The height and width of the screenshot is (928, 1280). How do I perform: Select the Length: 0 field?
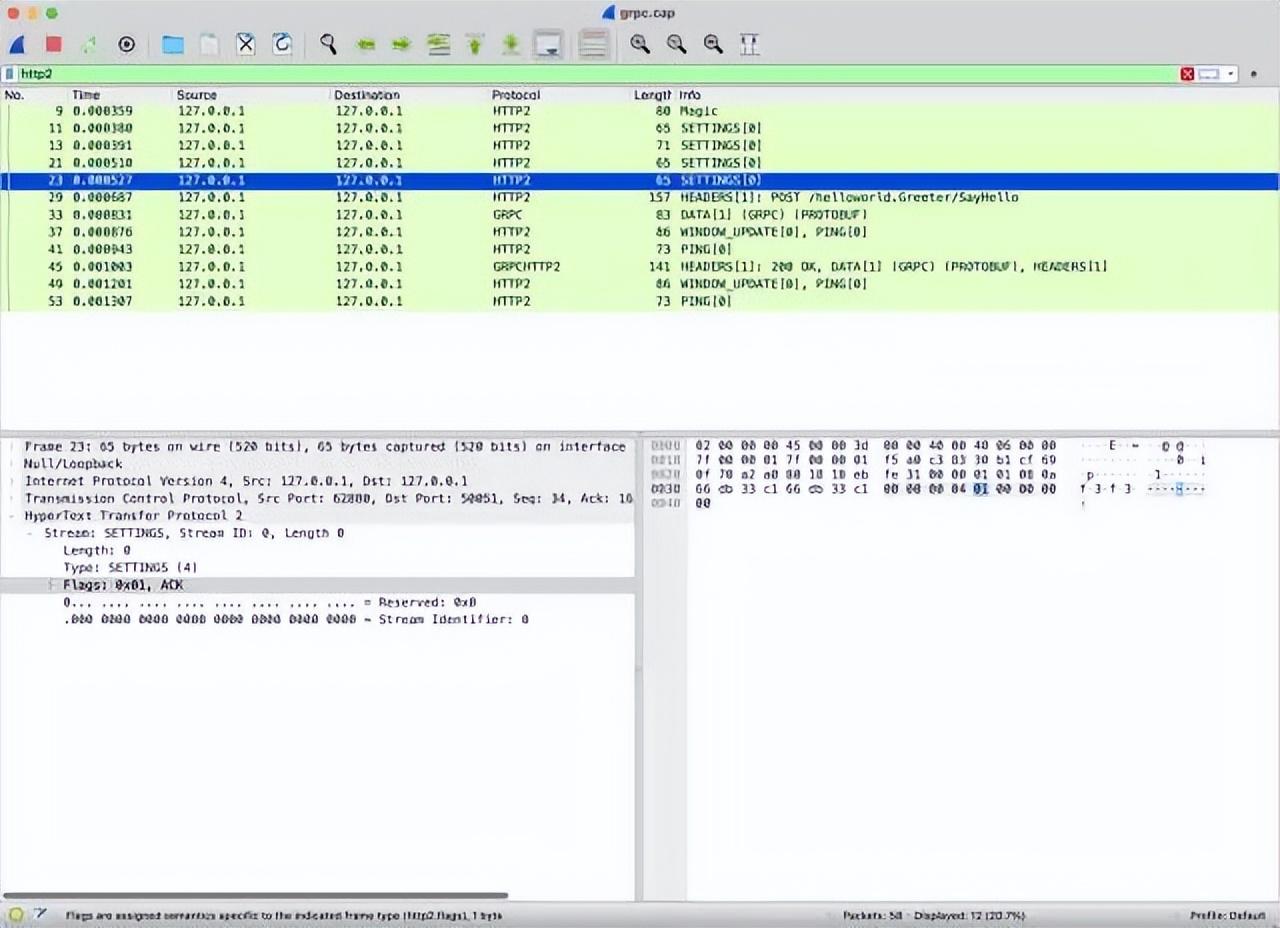(x=97, y=550)
